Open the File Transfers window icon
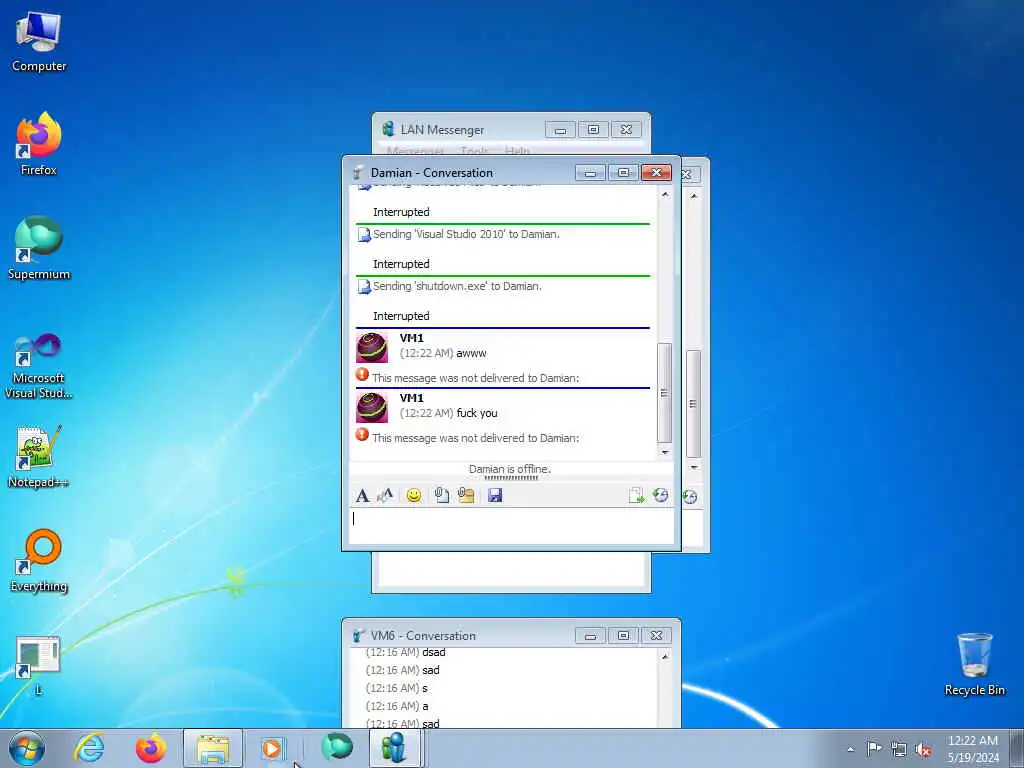The height and width of the screenshot is (768, 1024). [x=636, y=496]
